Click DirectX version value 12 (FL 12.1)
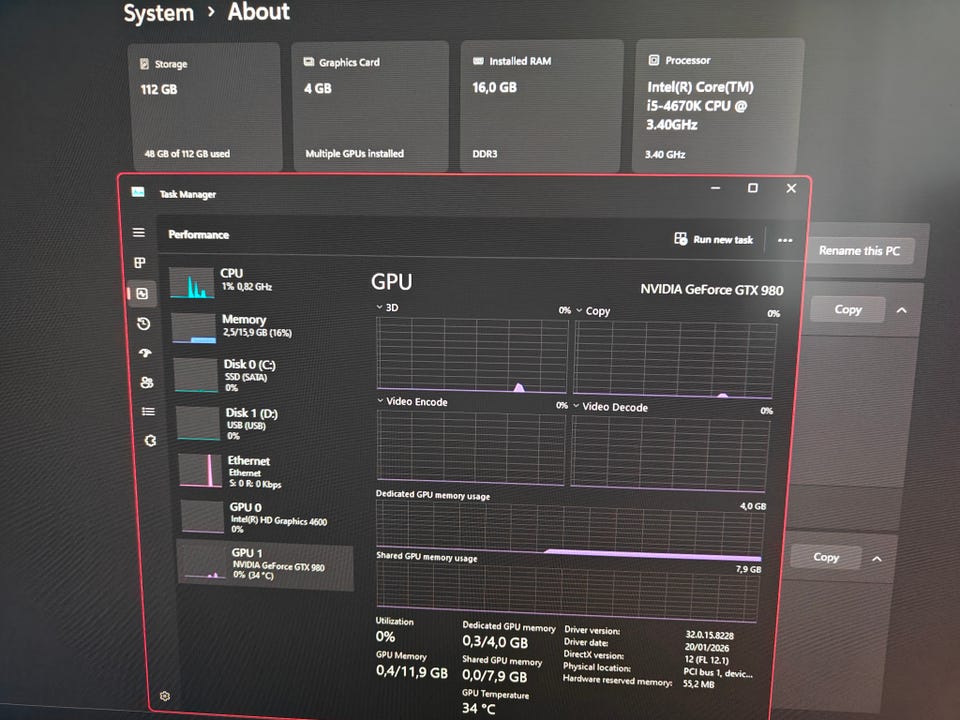Viewport: 960px width, 720px height. [x=706, y=659]
